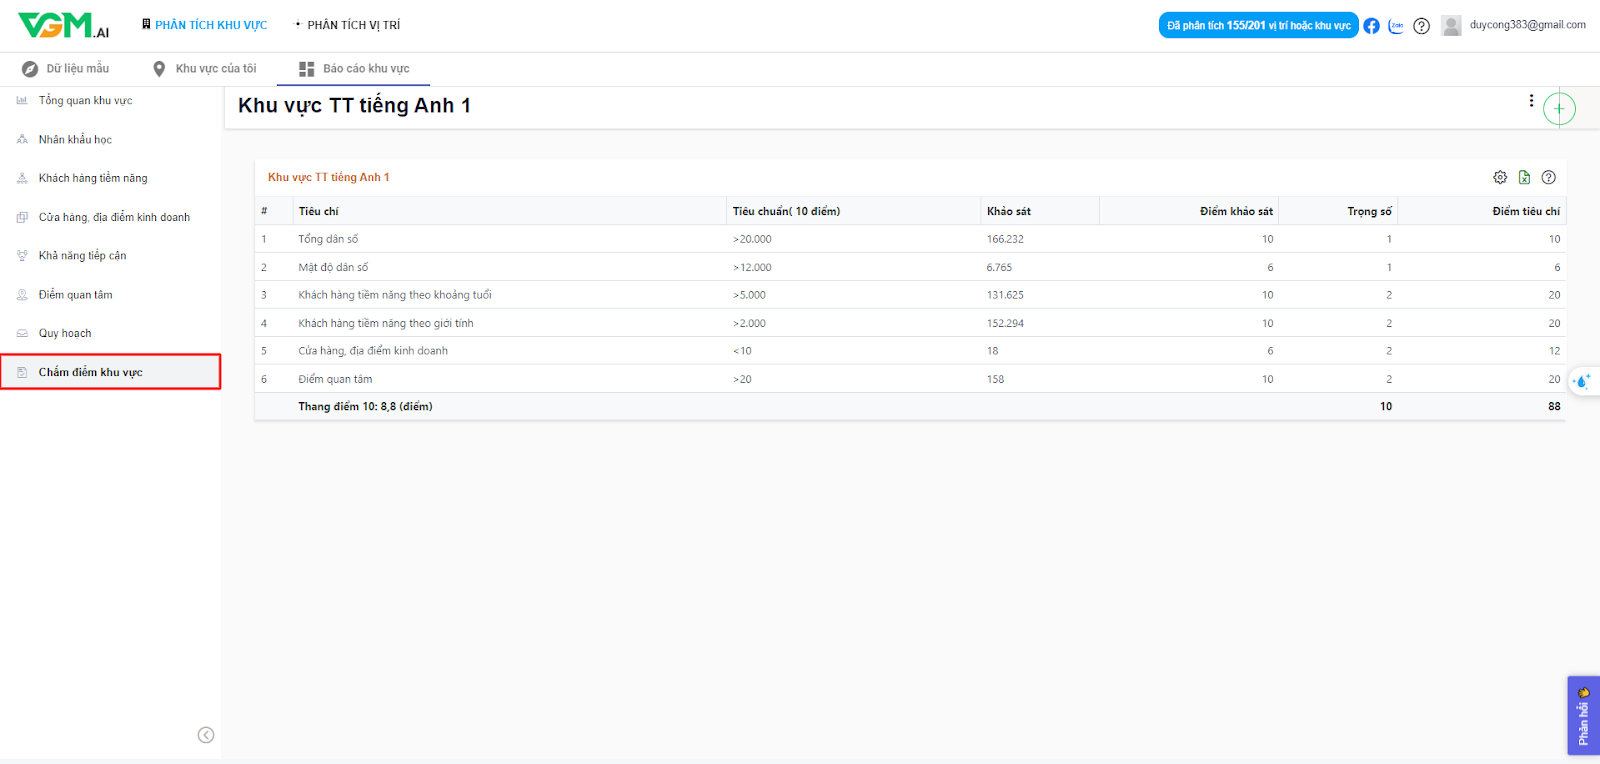The image size is (1600, 764).
Task: Click the orange Khu vực TT tiếng Anh 1 title
Action: pyautogui.click(x=329, y=177)
